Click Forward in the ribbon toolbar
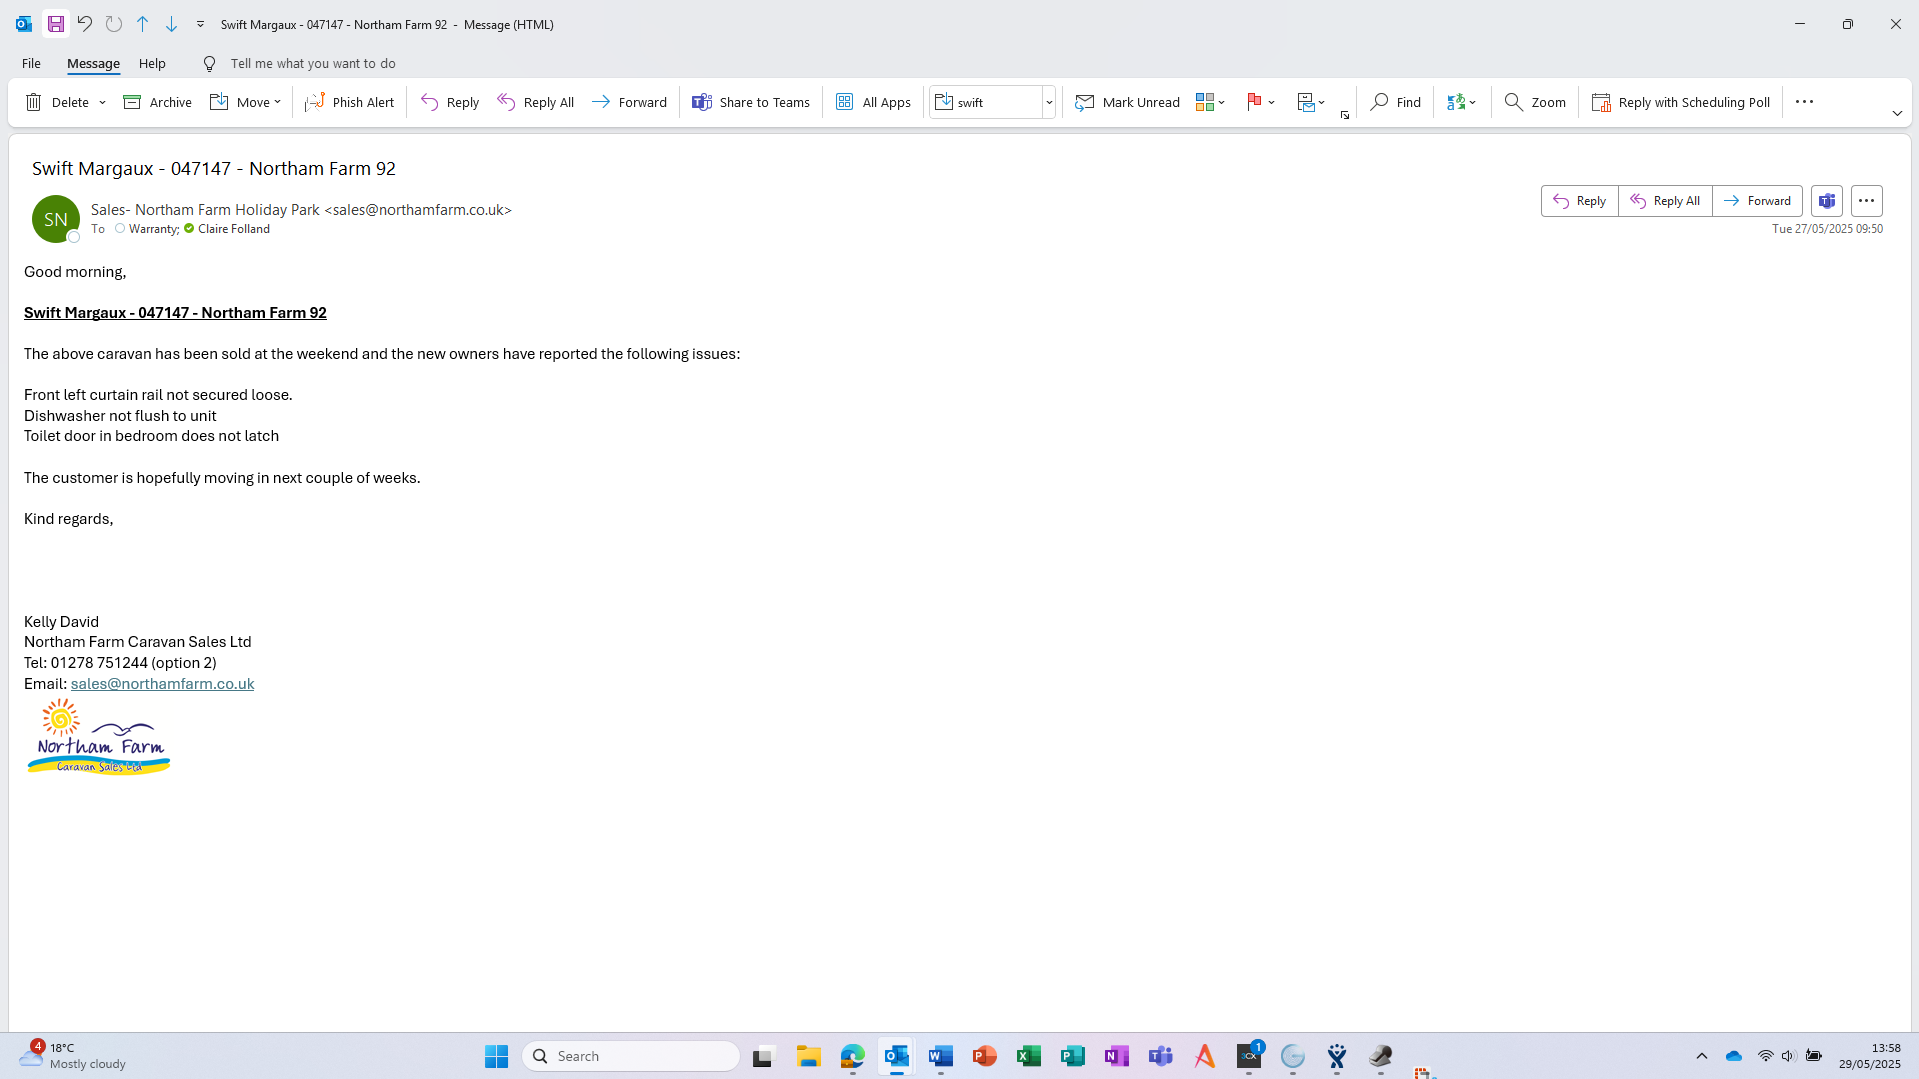This screenshot has height=1079, width=1919. tap(629, 102)
